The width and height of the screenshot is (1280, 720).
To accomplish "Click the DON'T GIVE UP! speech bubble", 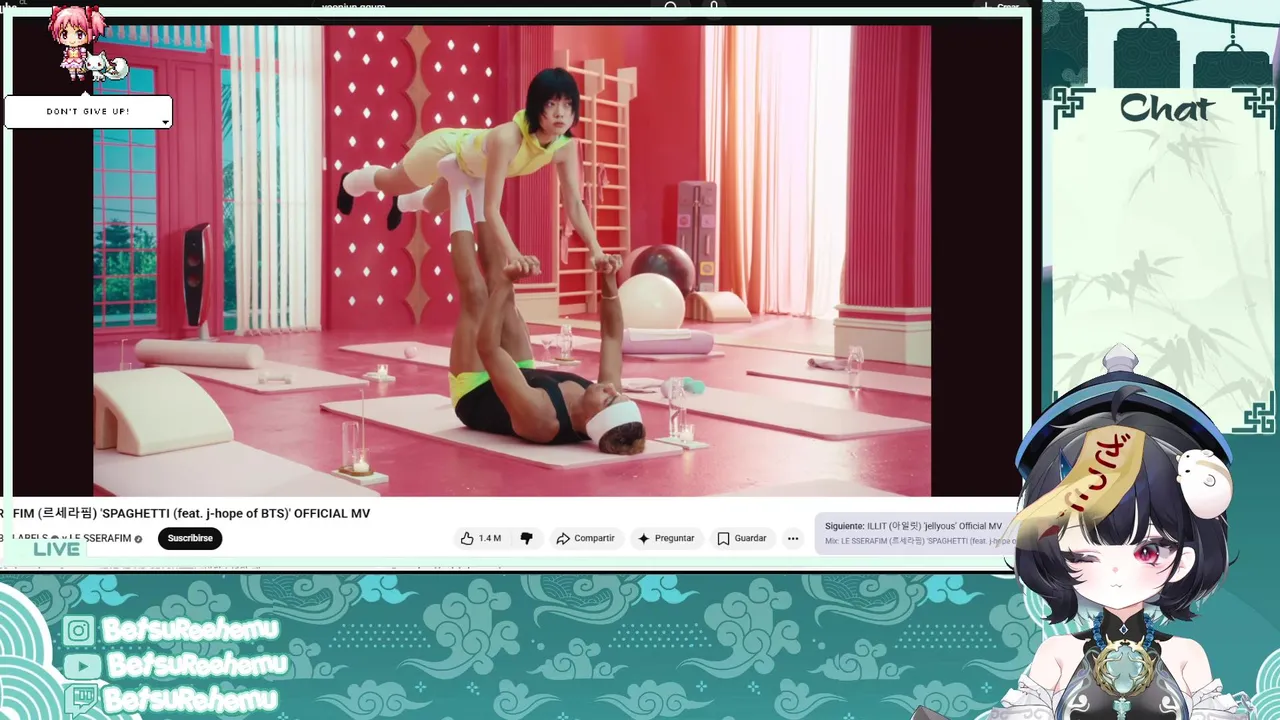I will [x=88, y=111].
